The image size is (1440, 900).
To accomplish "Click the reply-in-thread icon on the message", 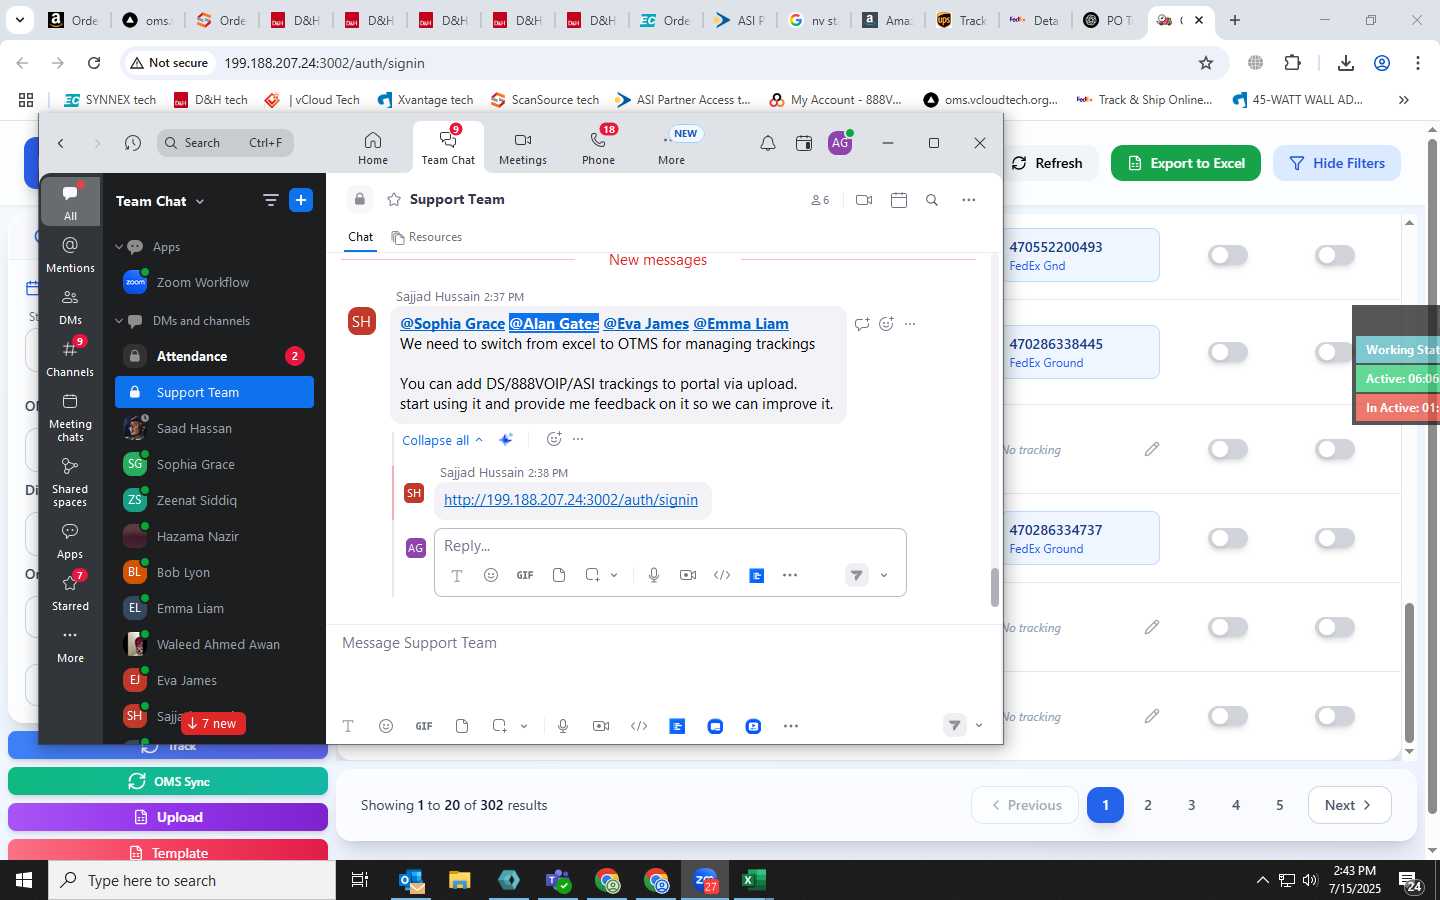I will point(862,324).
